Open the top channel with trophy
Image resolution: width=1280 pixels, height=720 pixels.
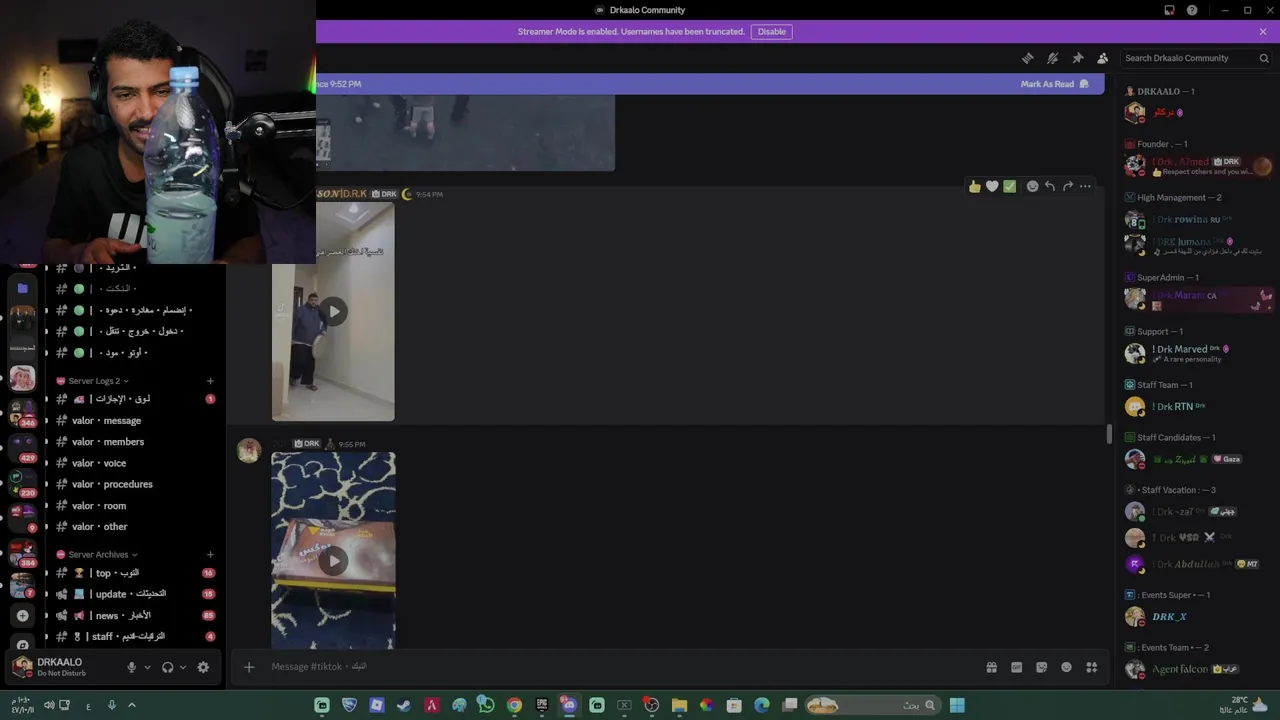click(135, 573)
